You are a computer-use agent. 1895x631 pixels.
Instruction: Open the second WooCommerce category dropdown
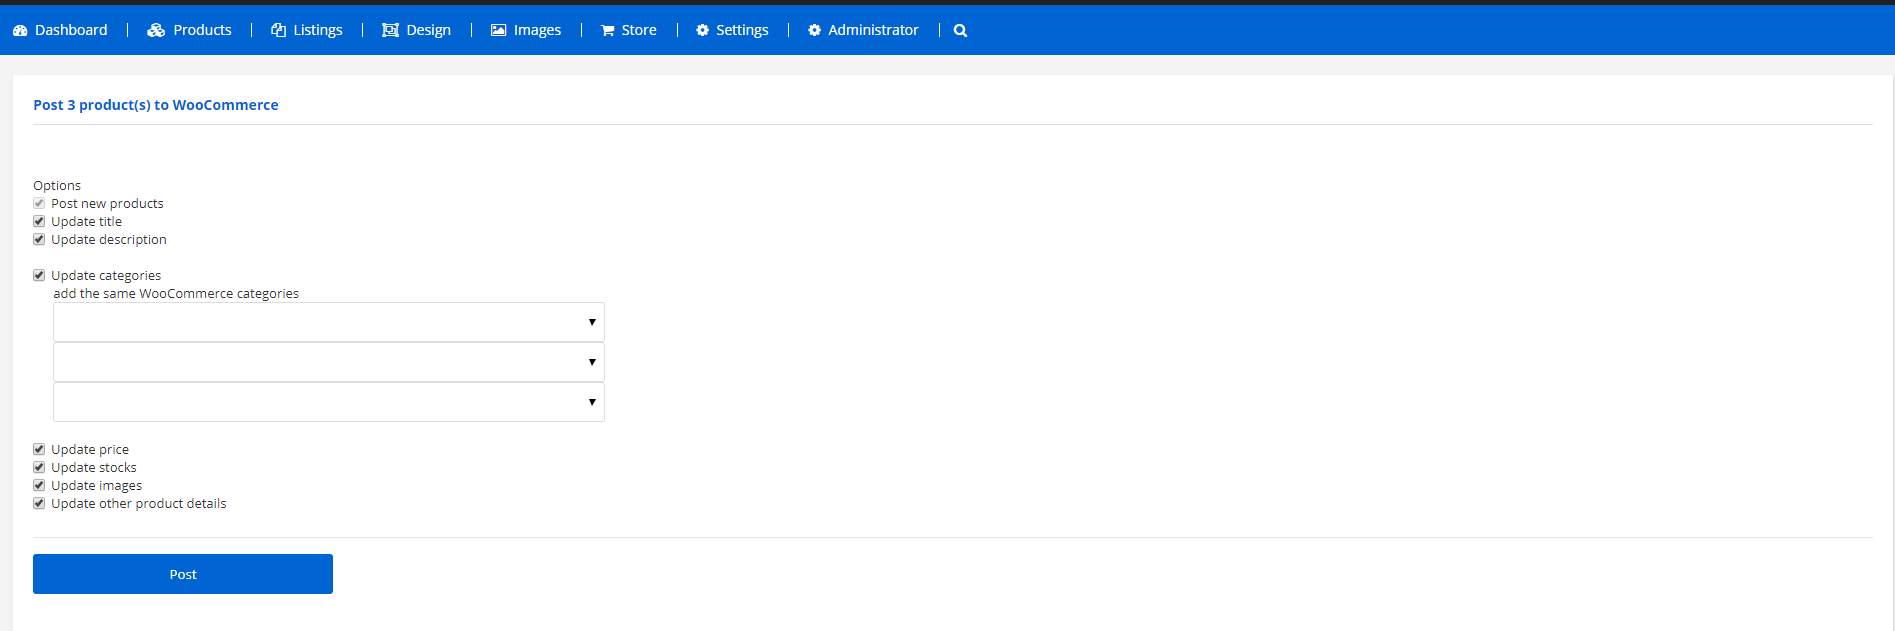pyautogui.click(x=329, y=362)
